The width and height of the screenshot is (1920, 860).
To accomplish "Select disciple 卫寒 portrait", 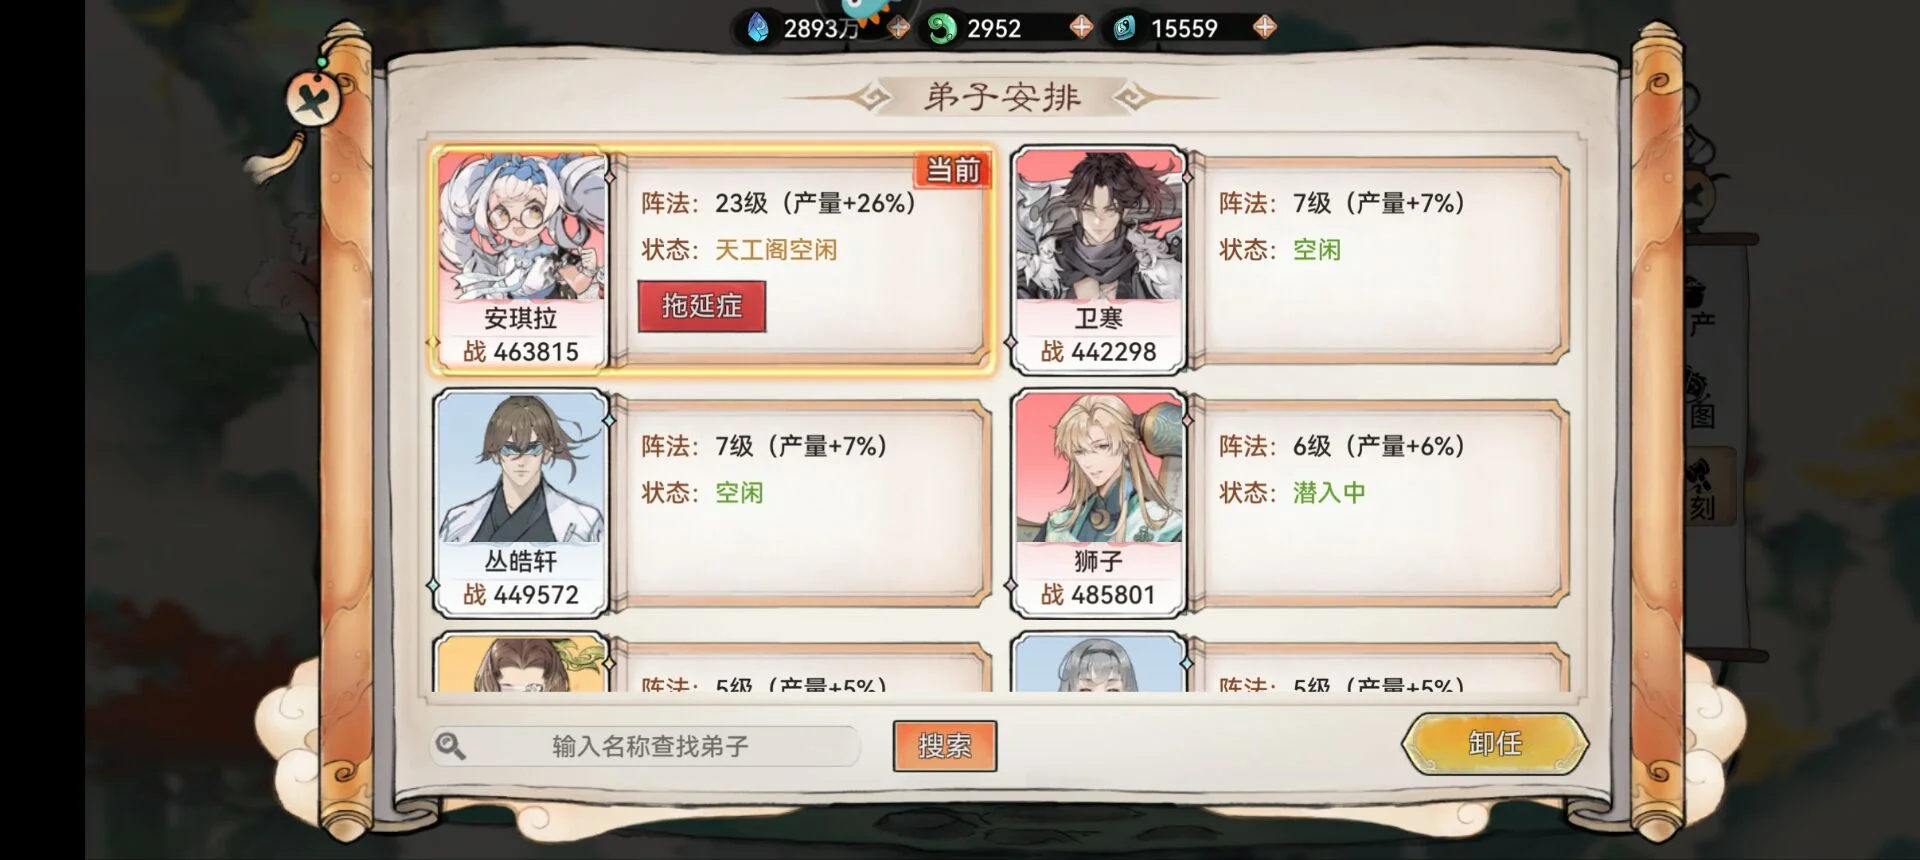I will pos(1098,259).
